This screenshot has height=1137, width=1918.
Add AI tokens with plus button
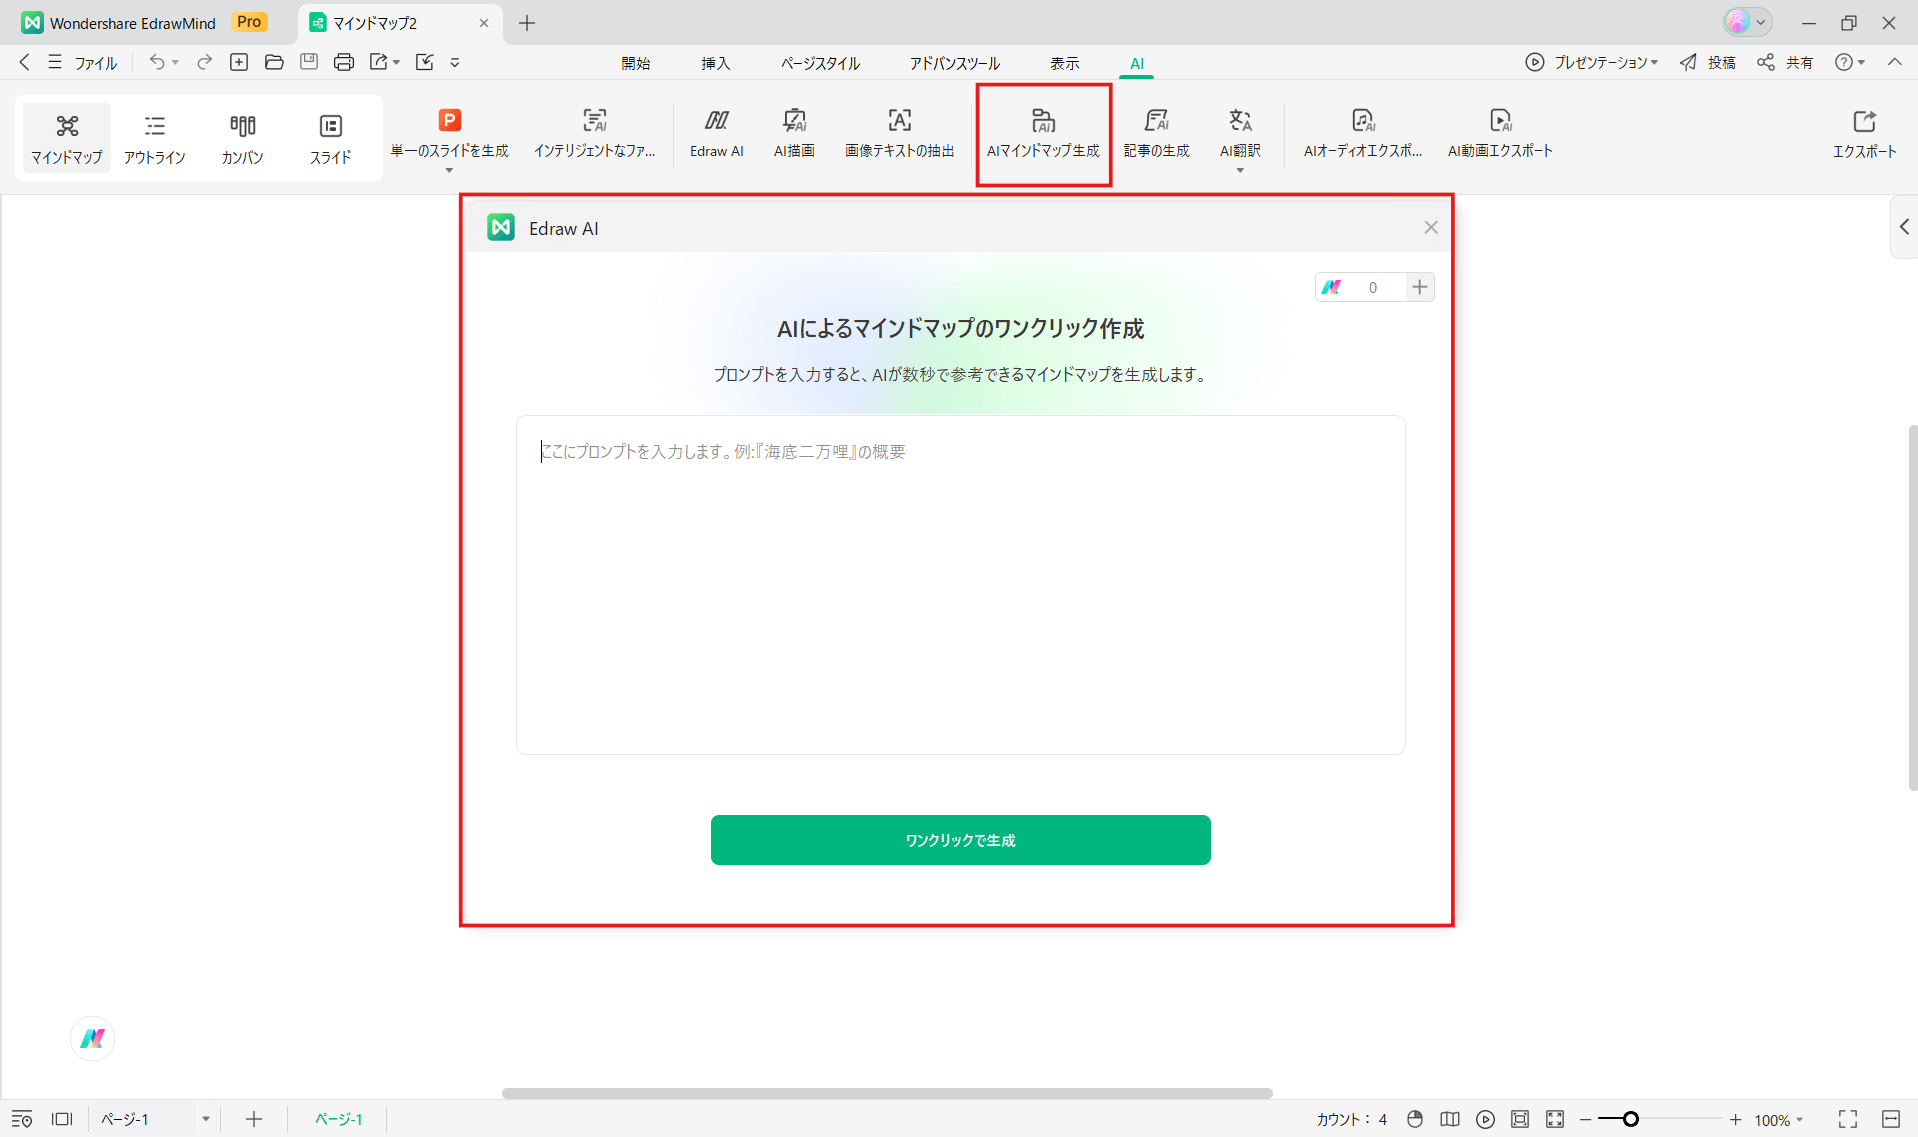1420,287
